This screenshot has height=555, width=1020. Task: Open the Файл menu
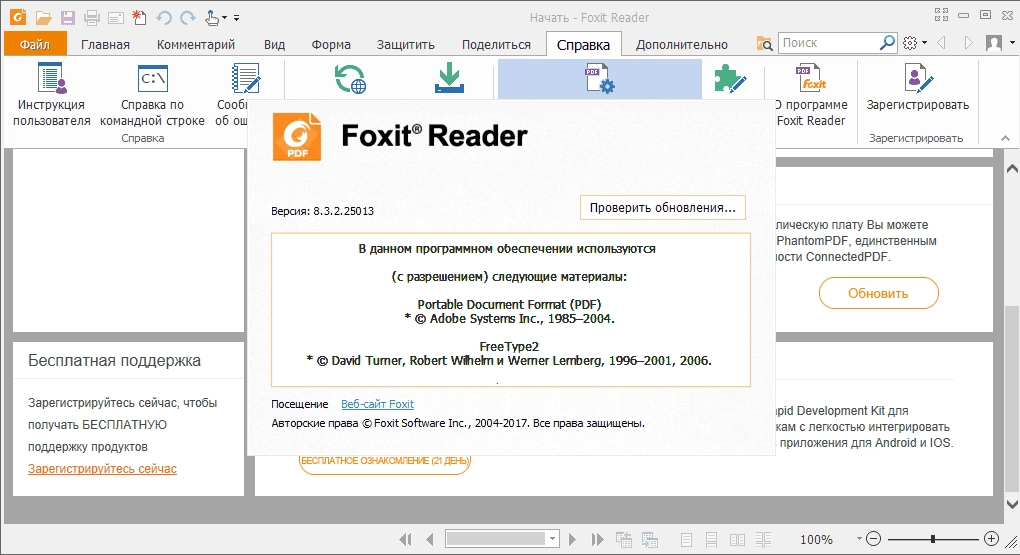[35, 44]
